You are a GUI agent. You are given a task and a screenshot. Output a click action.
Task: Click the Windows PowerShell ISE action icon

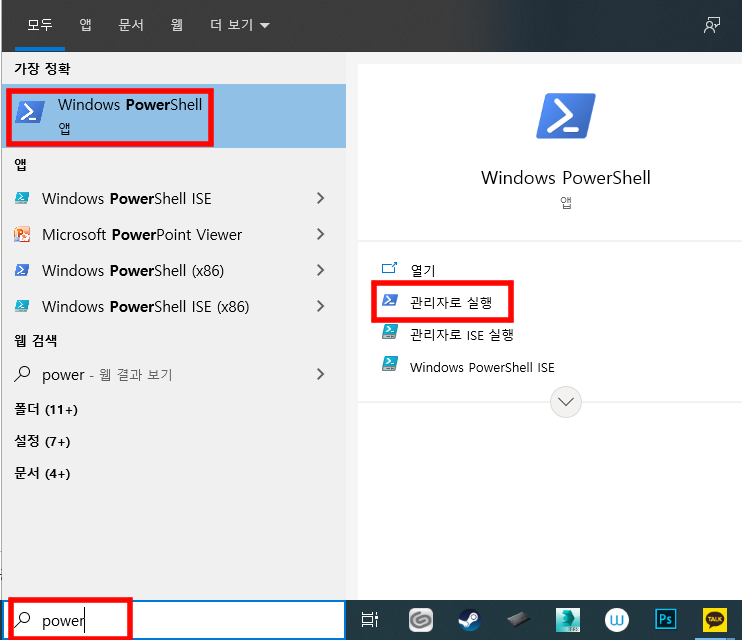click(389, 364)
